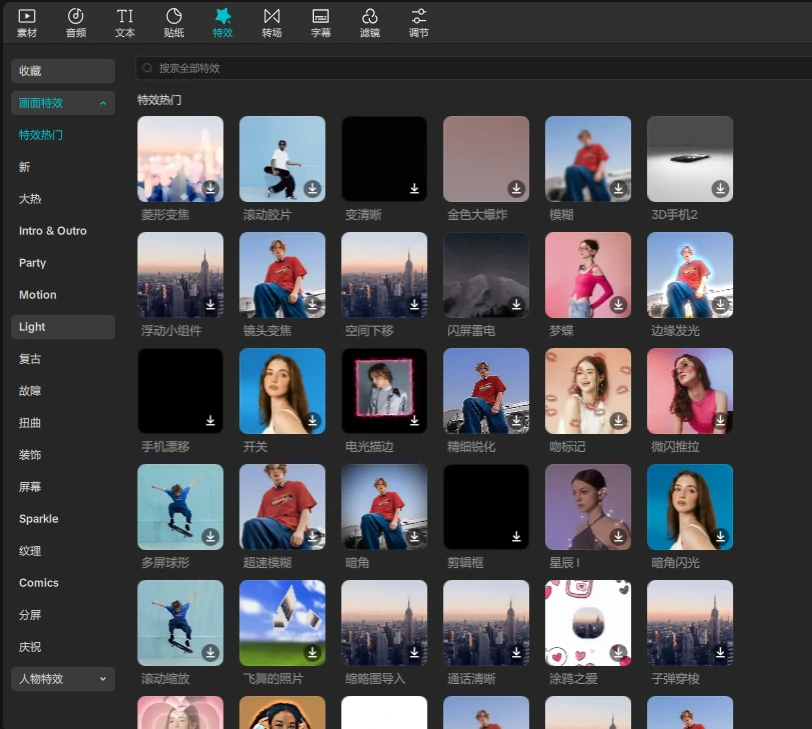Image resolution: width=812 pixels, height=729 pixels.
Task: Choose the Light effect category
Action: click(x=63, y=327)
